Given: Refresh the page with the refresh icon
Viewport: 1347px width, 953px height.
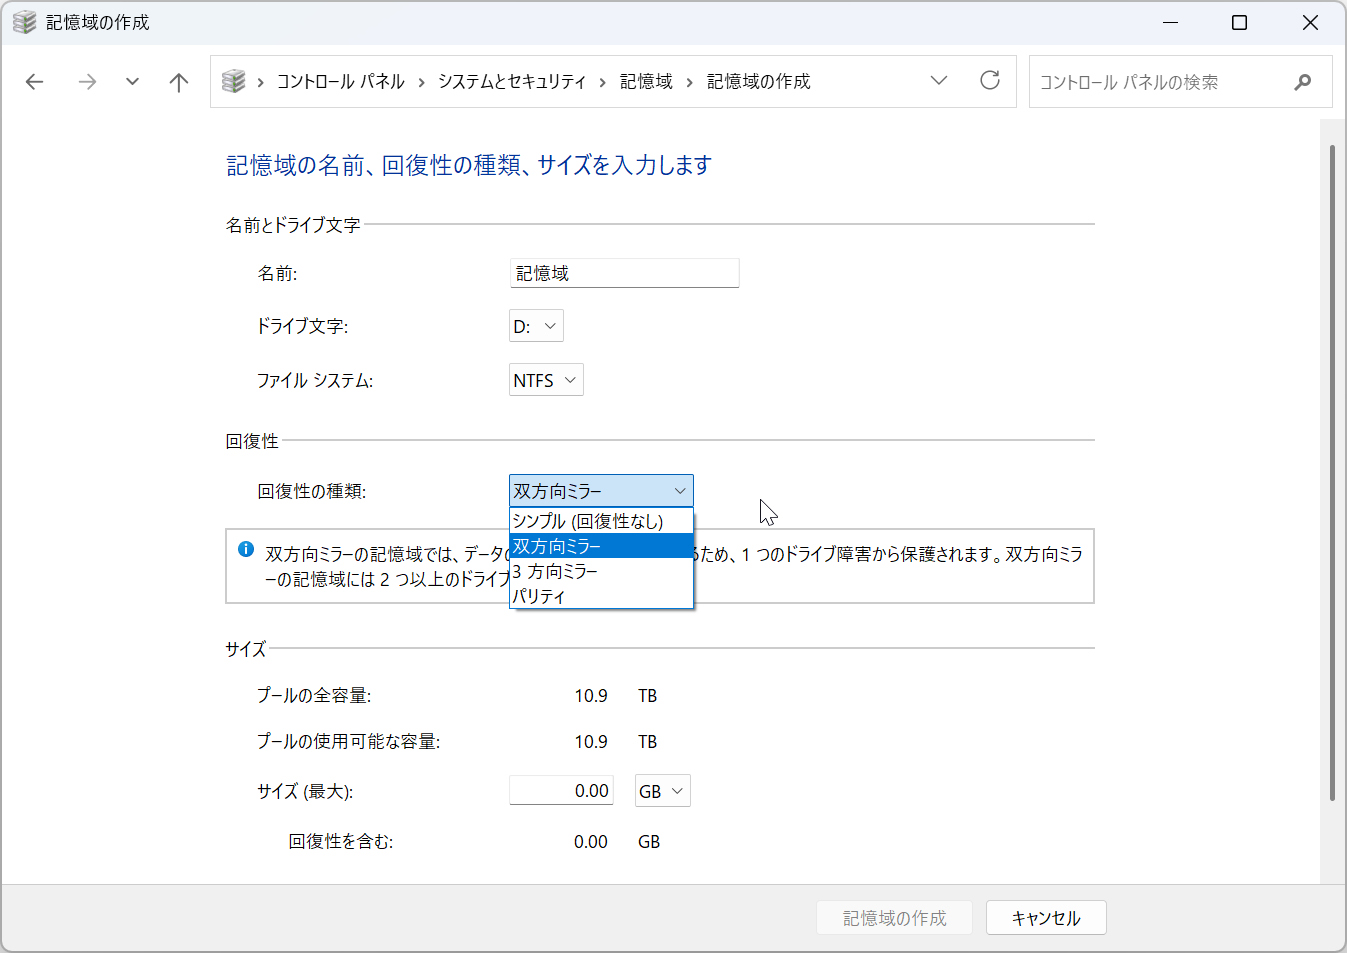Looking at the screenshot, I should 990,80.
